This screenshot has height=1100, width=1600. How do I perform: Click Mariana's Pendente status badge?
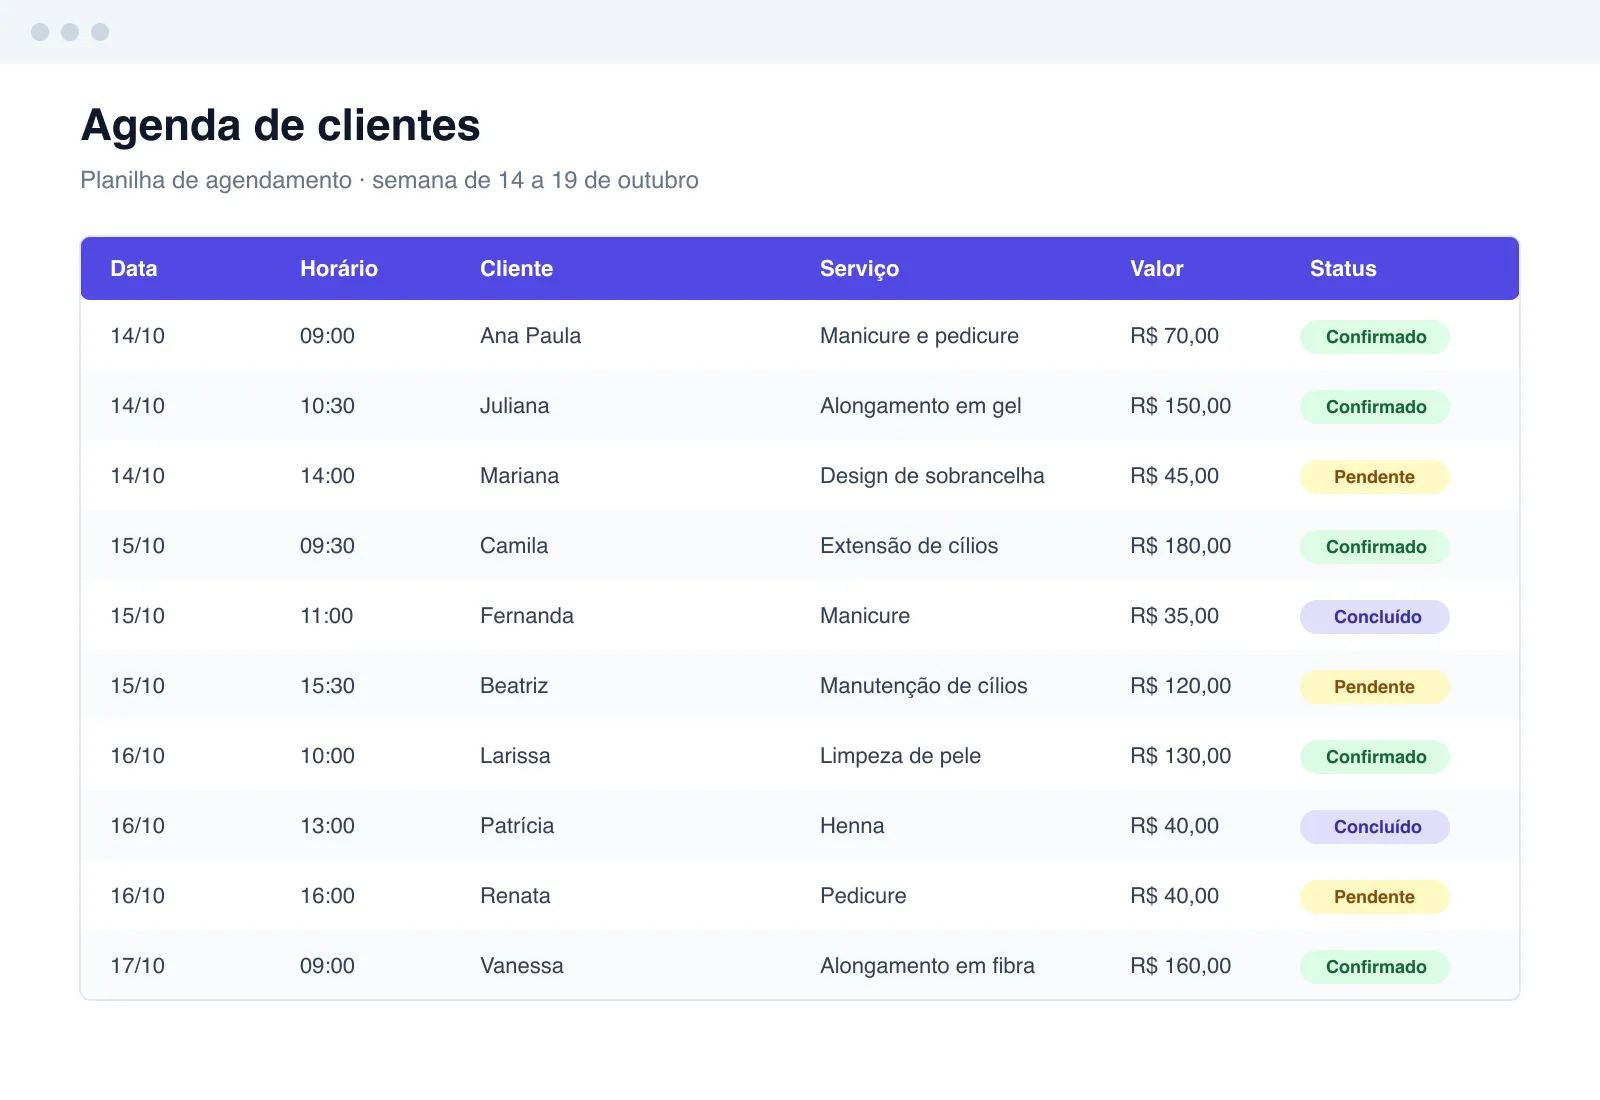pos(1375,477)
